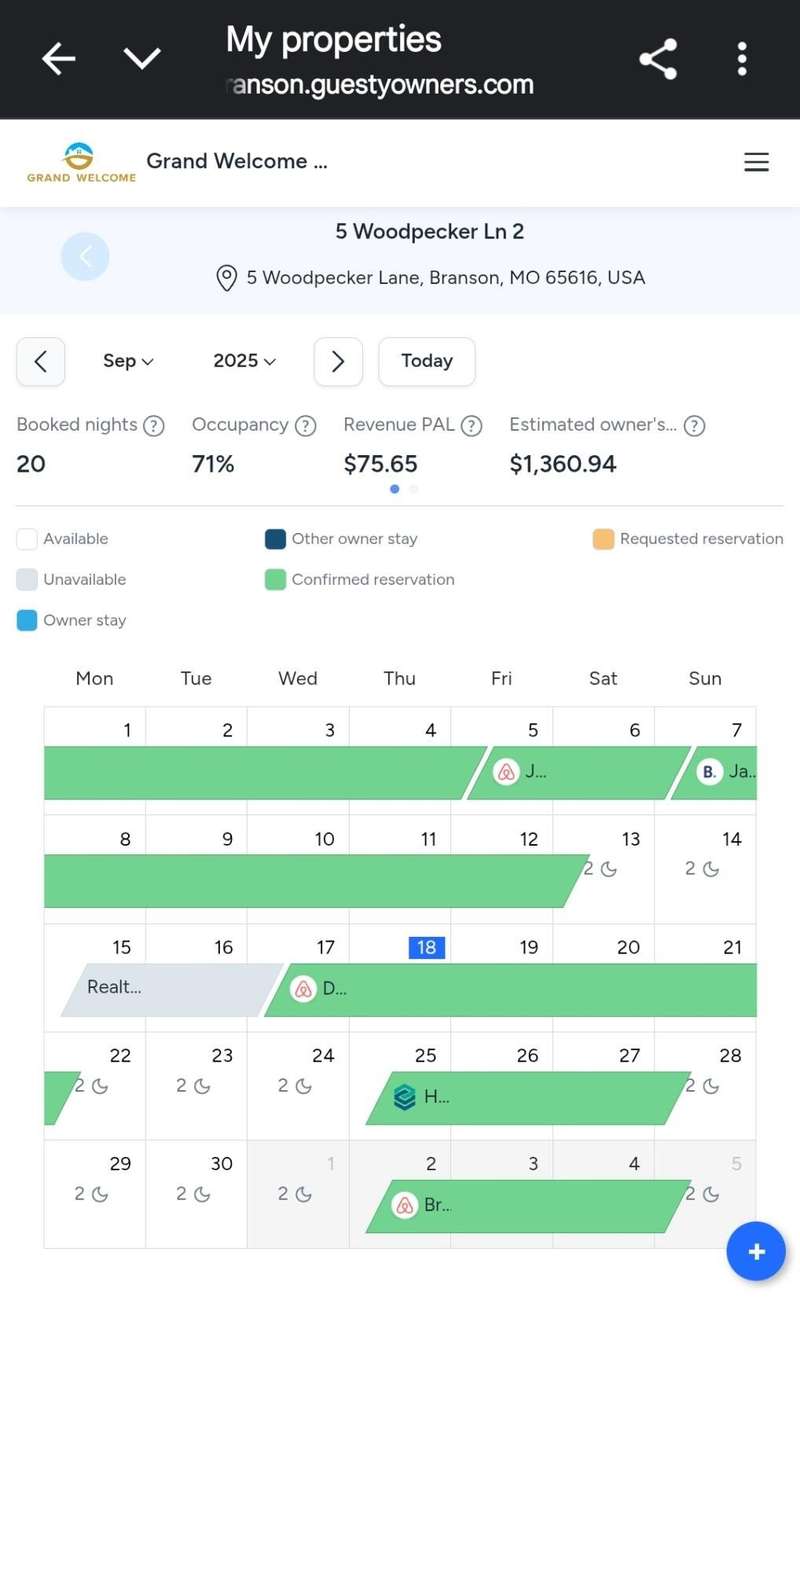Open the share icon in header
Screen dimensions: 800x1572
pos(658,59)
